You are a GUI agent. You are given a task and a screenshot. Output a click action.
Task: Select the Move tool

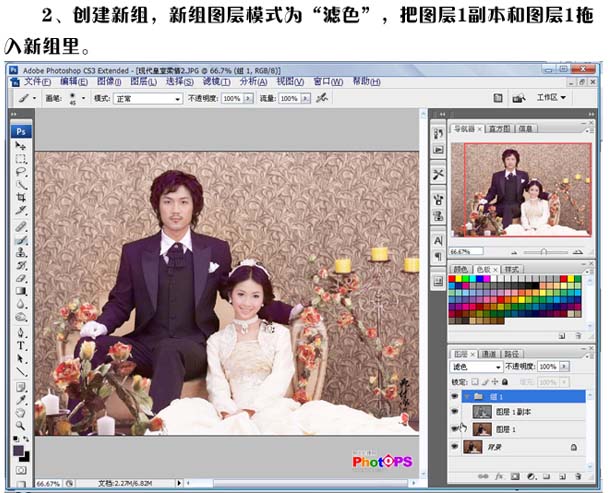coord(21,146)
